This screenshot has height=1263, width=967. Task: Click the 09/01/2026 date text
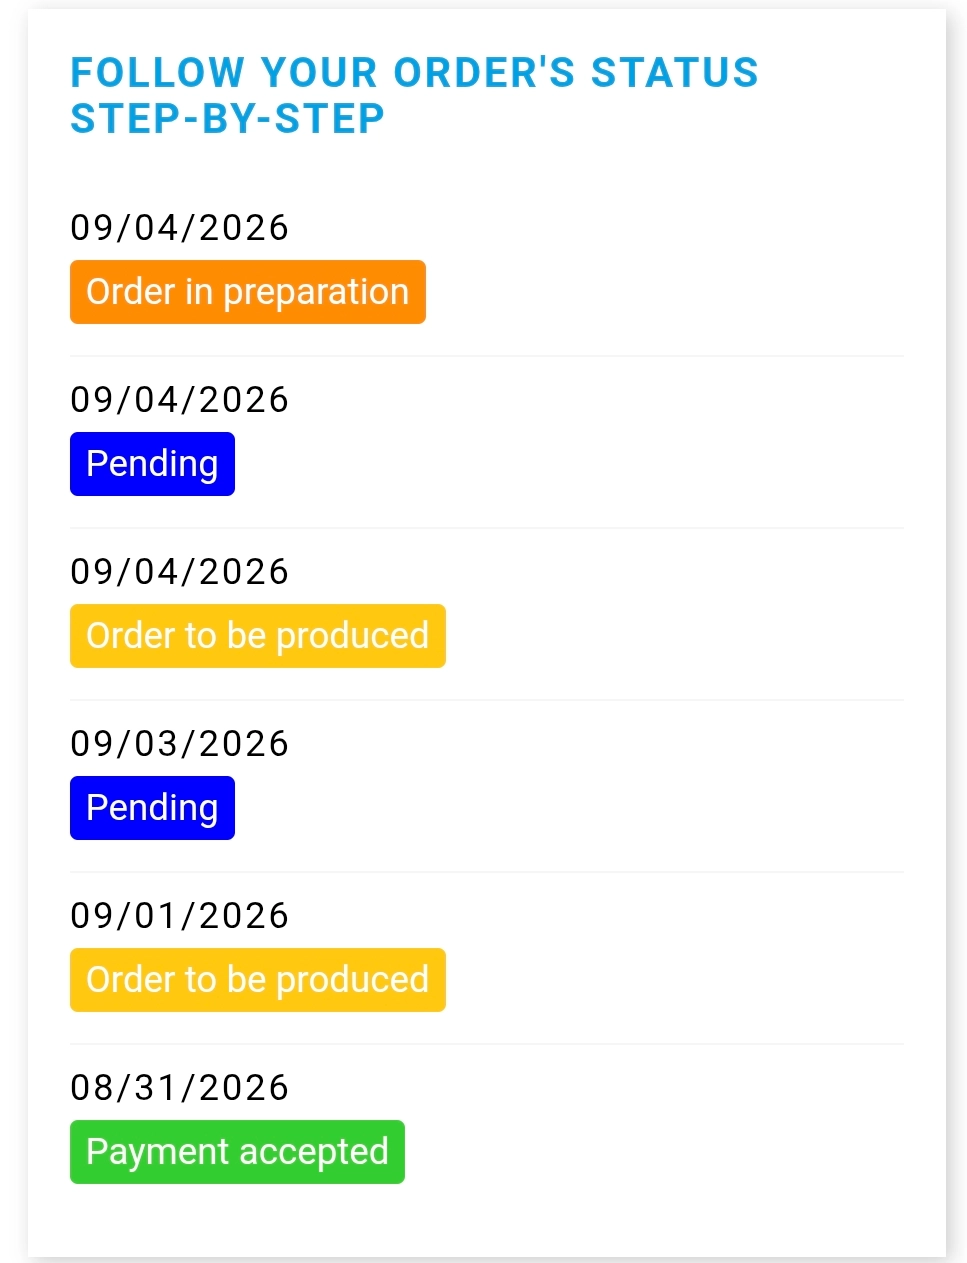pos(179,916)
